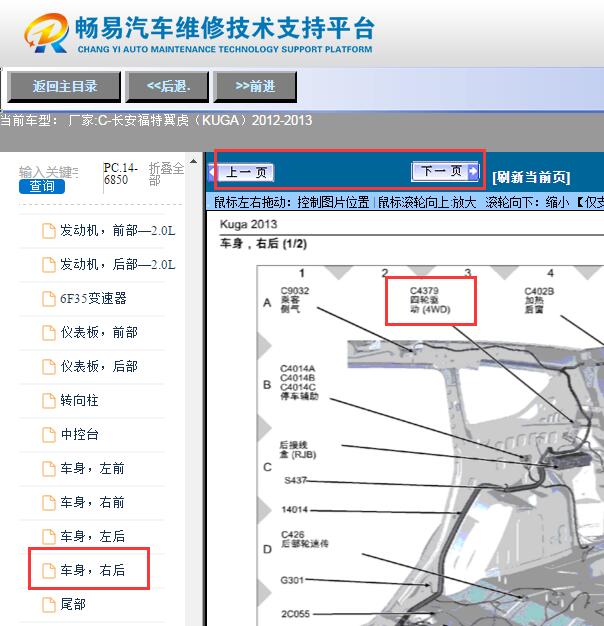Image resolution: width=604 pixels, height=626 pixels.
Task: Click diagram heading 车身，右后 (1/2)
Action: (263, 244)
